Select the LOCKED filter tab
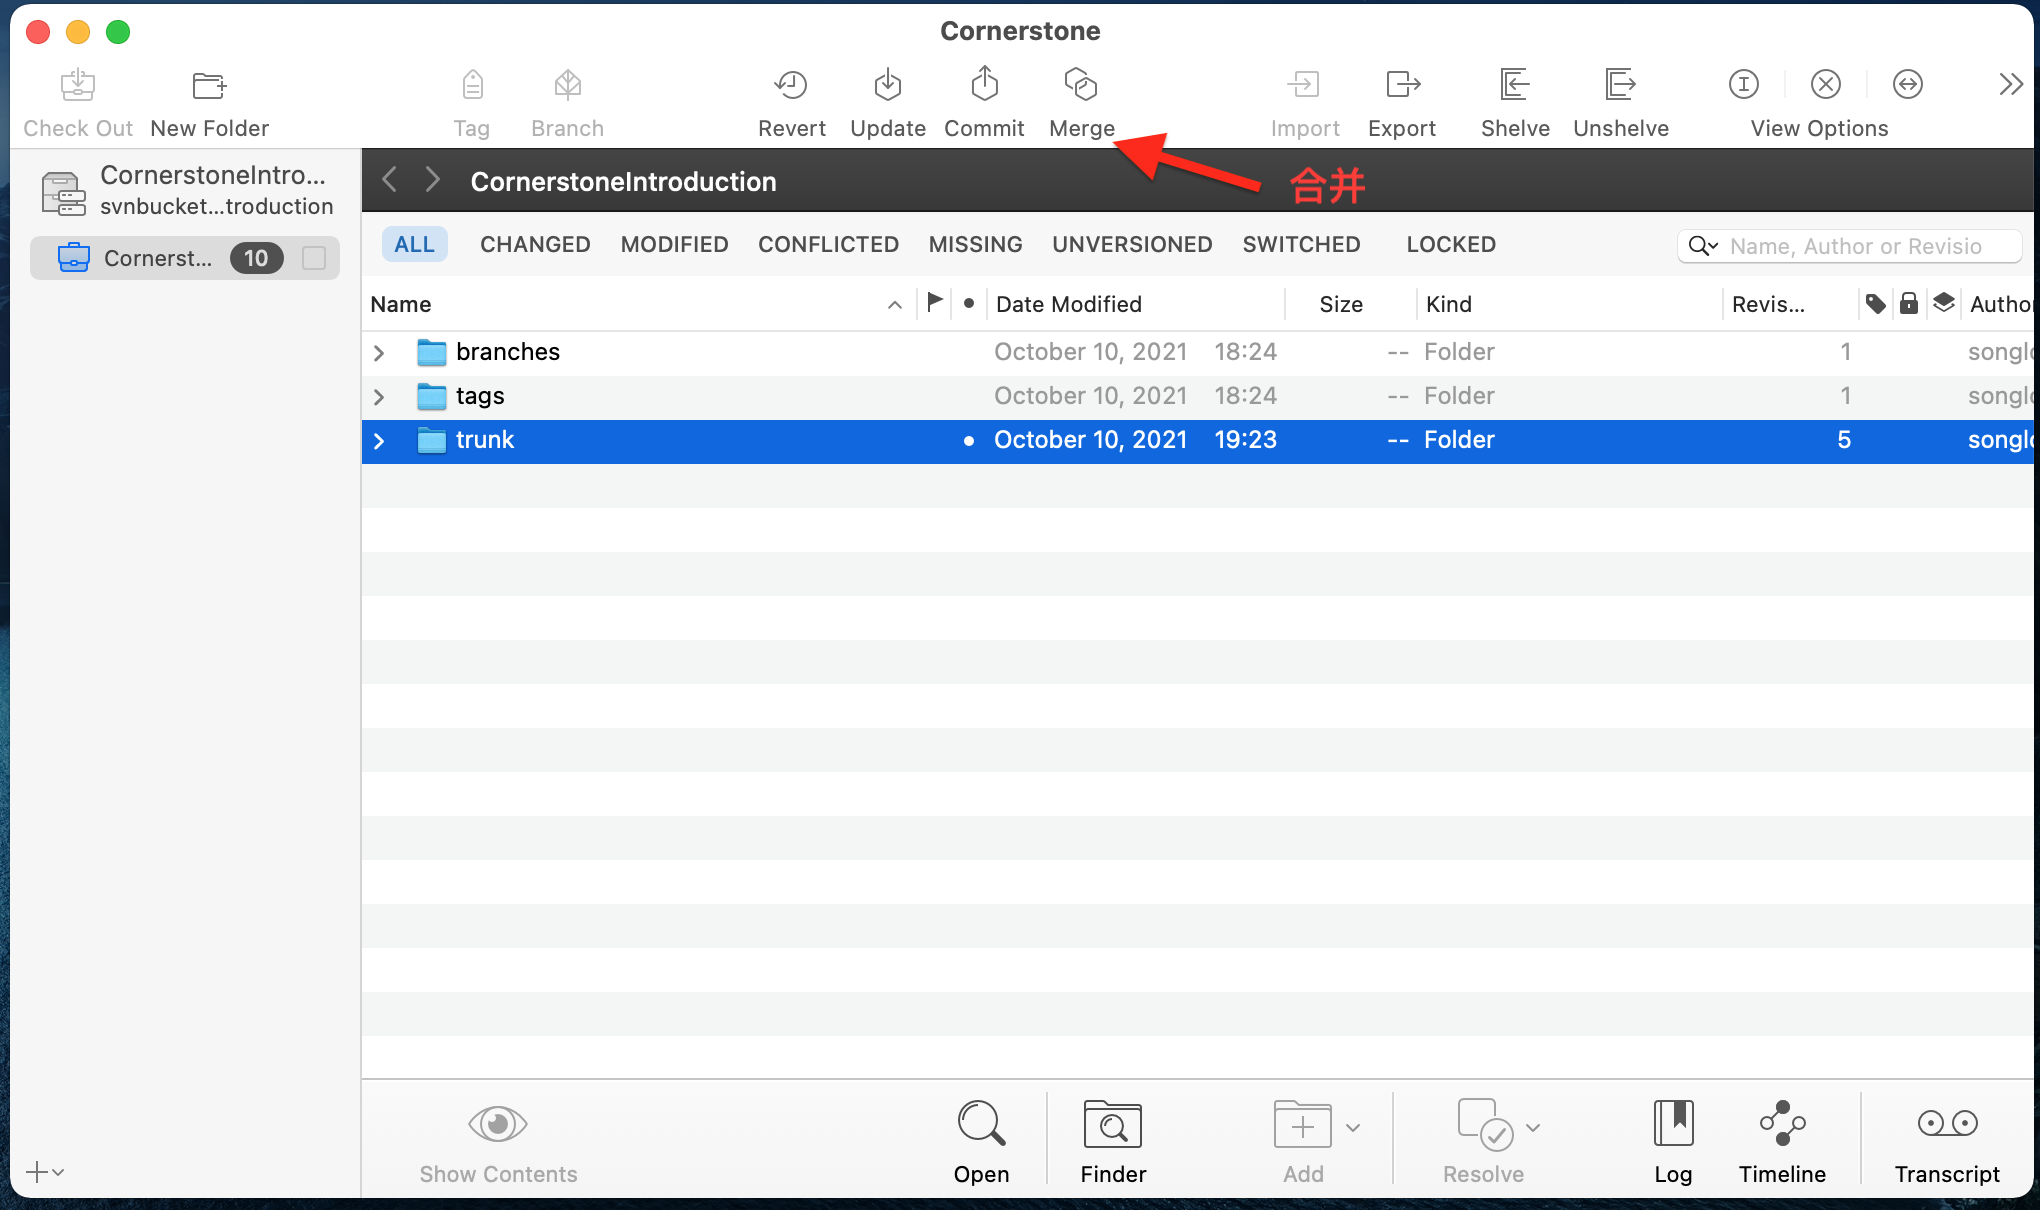Image resolution: width=2040 pixels, height=1210 pixels. [x=1451, y=245]
